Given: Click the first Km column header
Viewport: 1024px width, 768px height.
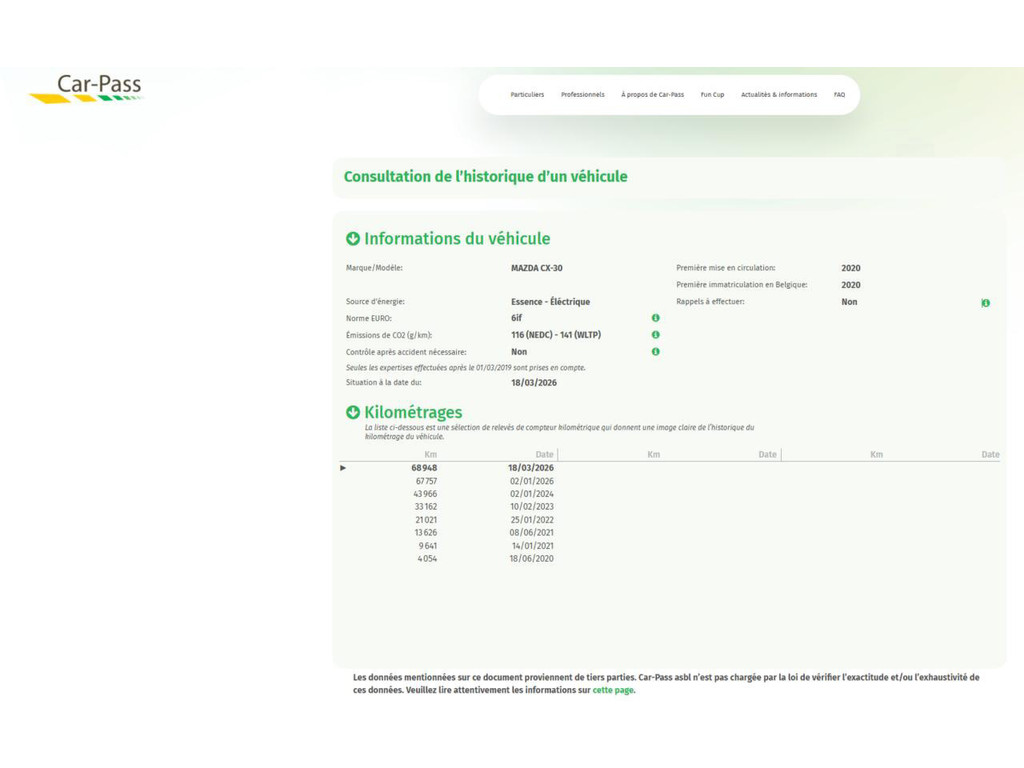Looking at the screenshot, I should click(430, 455).
